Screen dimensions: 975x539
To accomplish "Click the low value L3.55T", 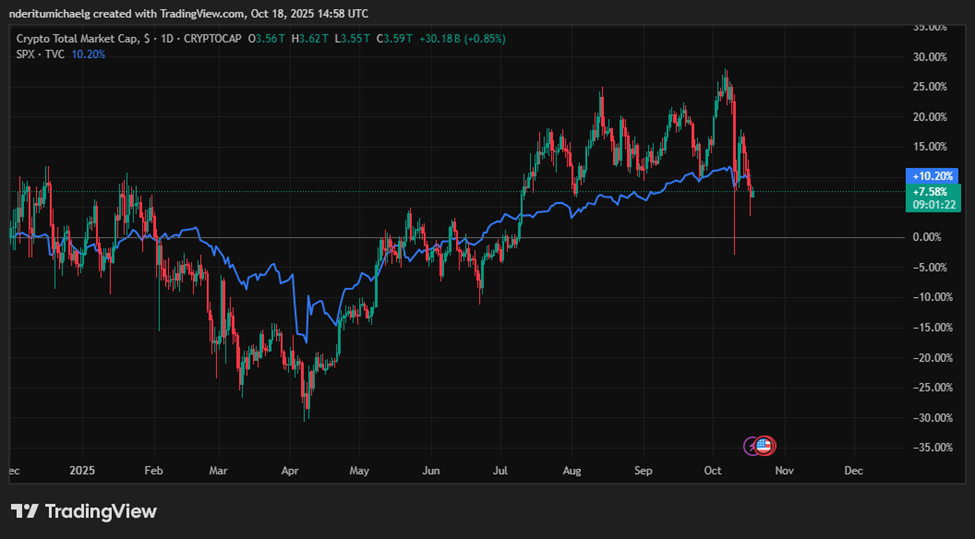I will [352, 39].
